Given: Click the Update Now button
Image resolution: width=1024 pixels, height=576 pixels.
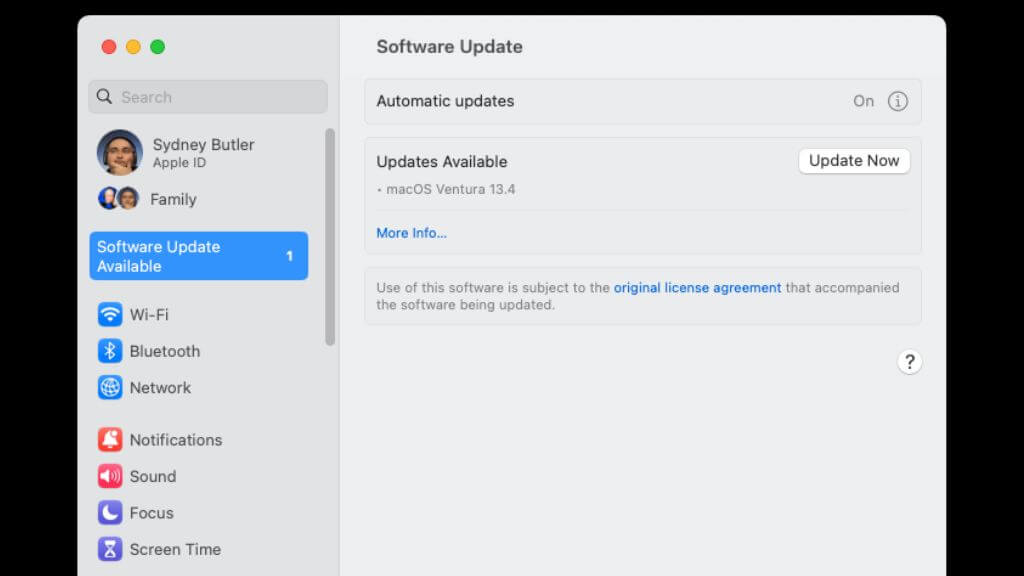Looking at the screenshot, I should tap(854, 161).
